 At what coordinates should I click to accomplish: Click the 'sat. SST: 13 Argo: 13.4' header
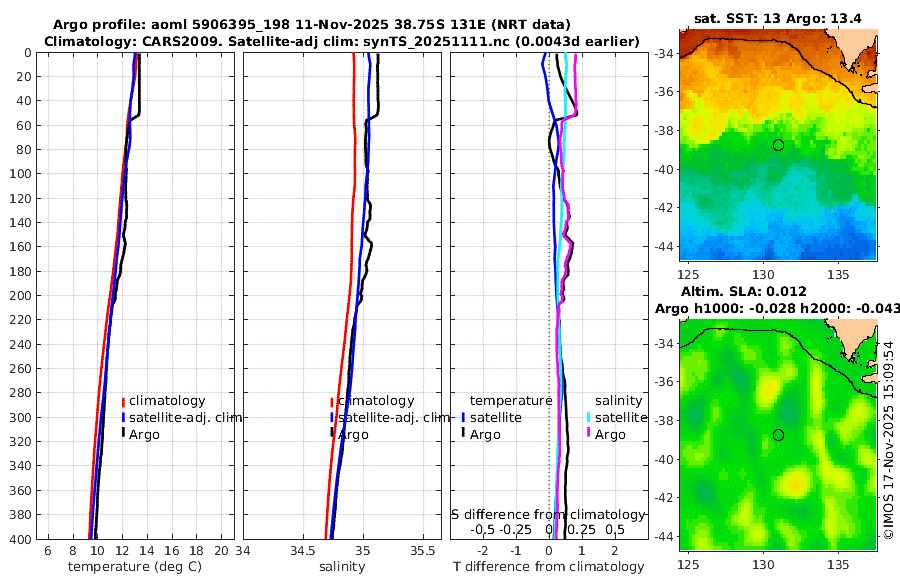pos(778,18)
